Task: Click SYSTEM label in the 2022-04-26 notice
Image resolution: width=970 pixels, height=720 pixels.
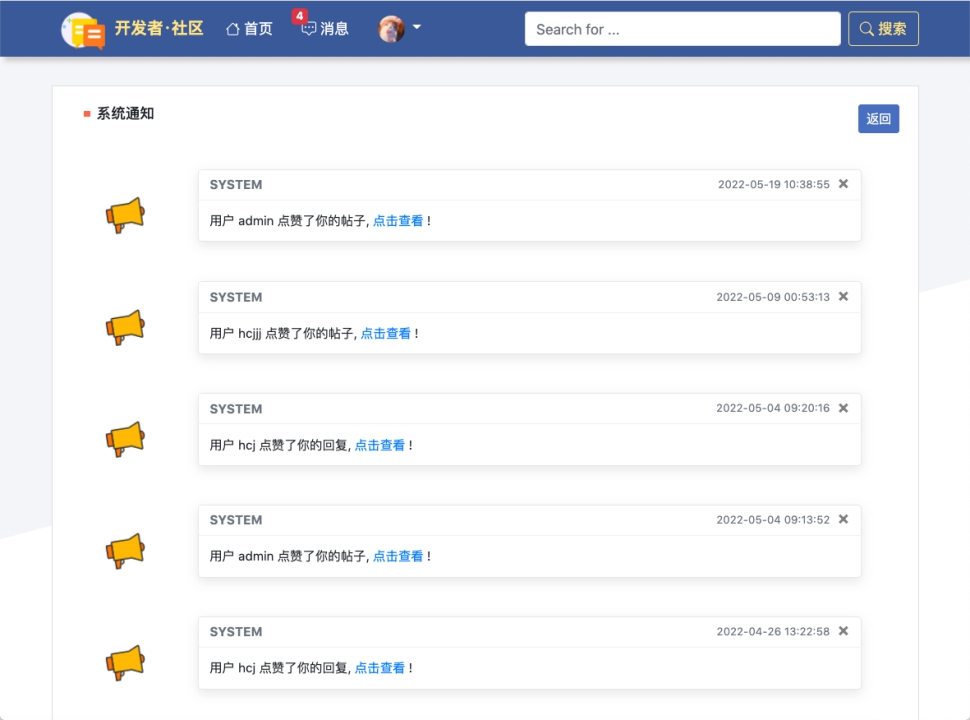Action: click(x=236, y=632)
